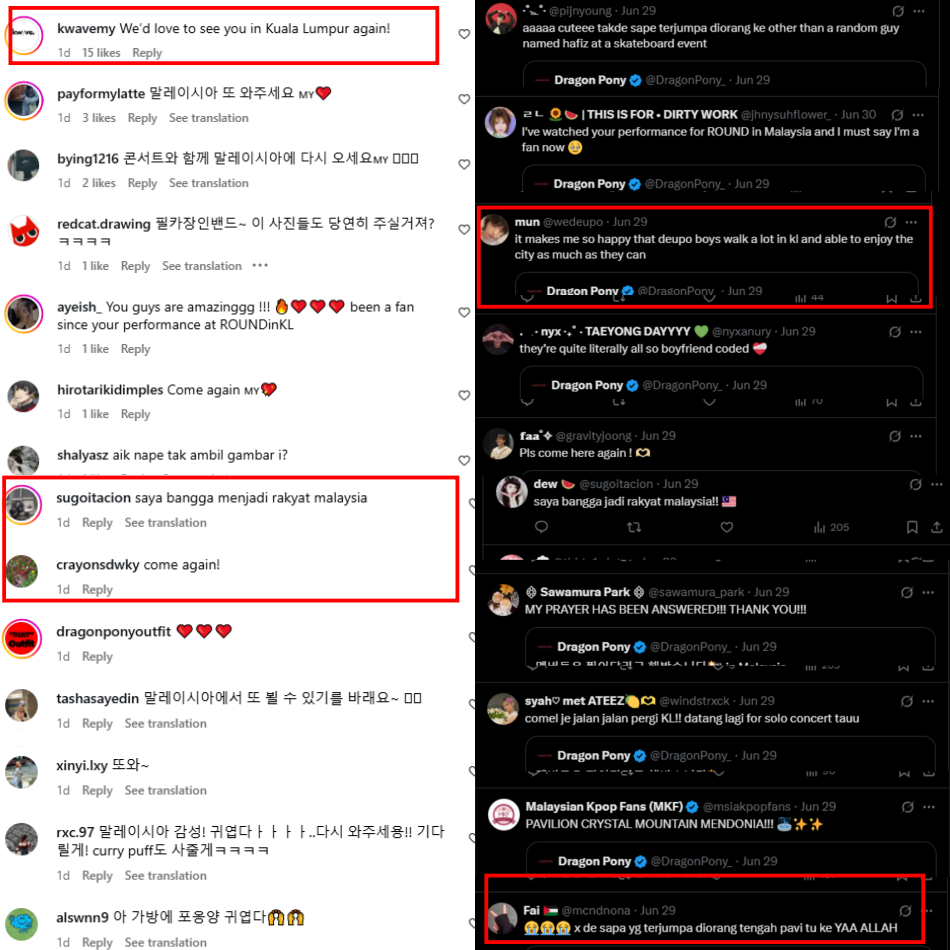
Task: Click Grok icon on mun's tweet
Action: point(890,222)
